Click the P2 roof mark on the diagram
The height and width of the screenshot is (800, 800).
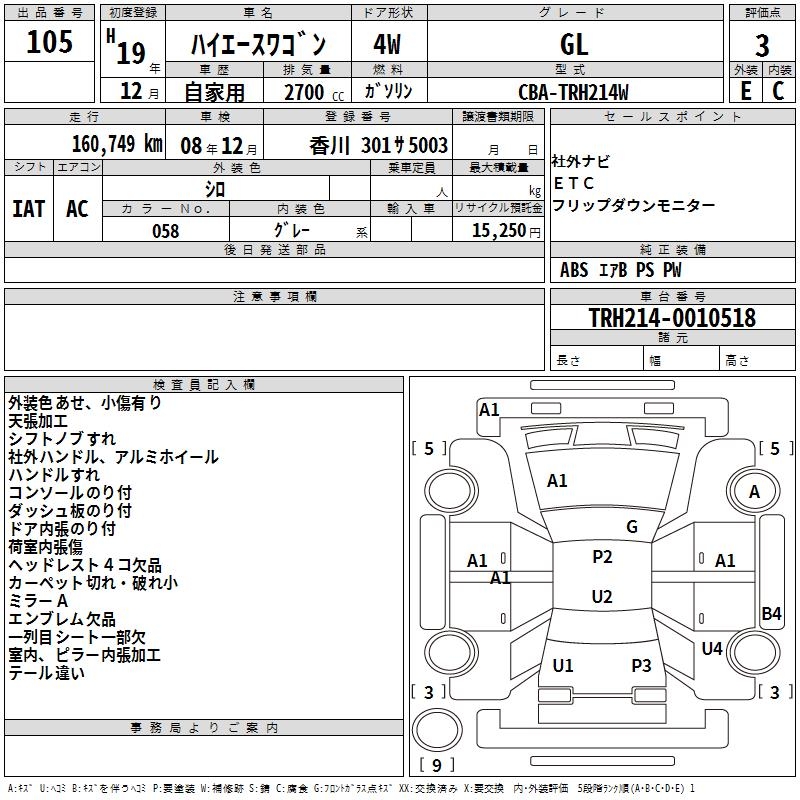click(602, 557)
